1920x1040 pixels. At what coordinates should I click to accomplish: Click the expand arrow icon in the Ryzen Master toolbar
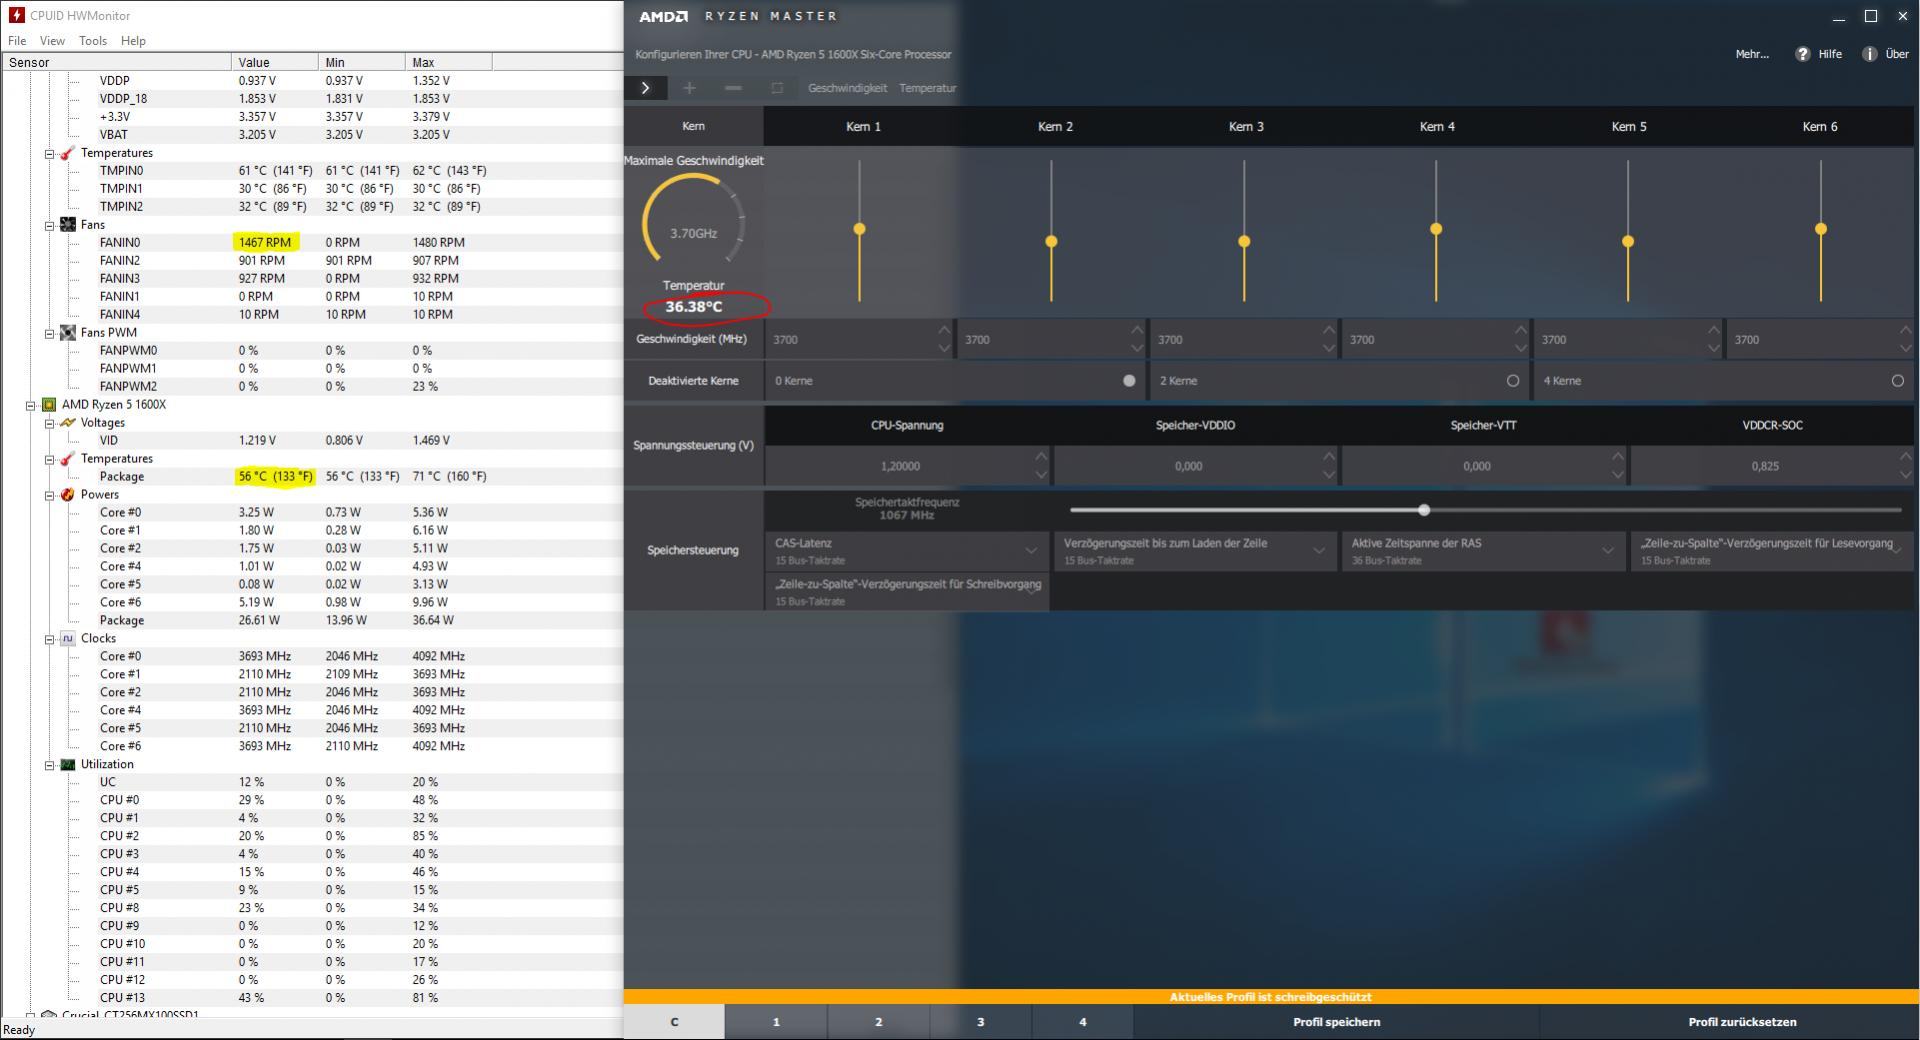646,88
